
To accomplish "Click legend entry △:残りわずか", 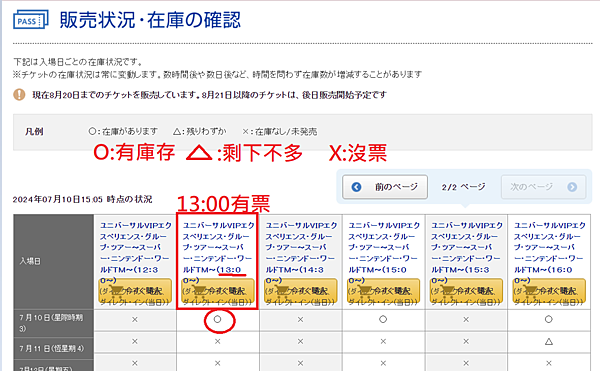I will tap(199, 132).
